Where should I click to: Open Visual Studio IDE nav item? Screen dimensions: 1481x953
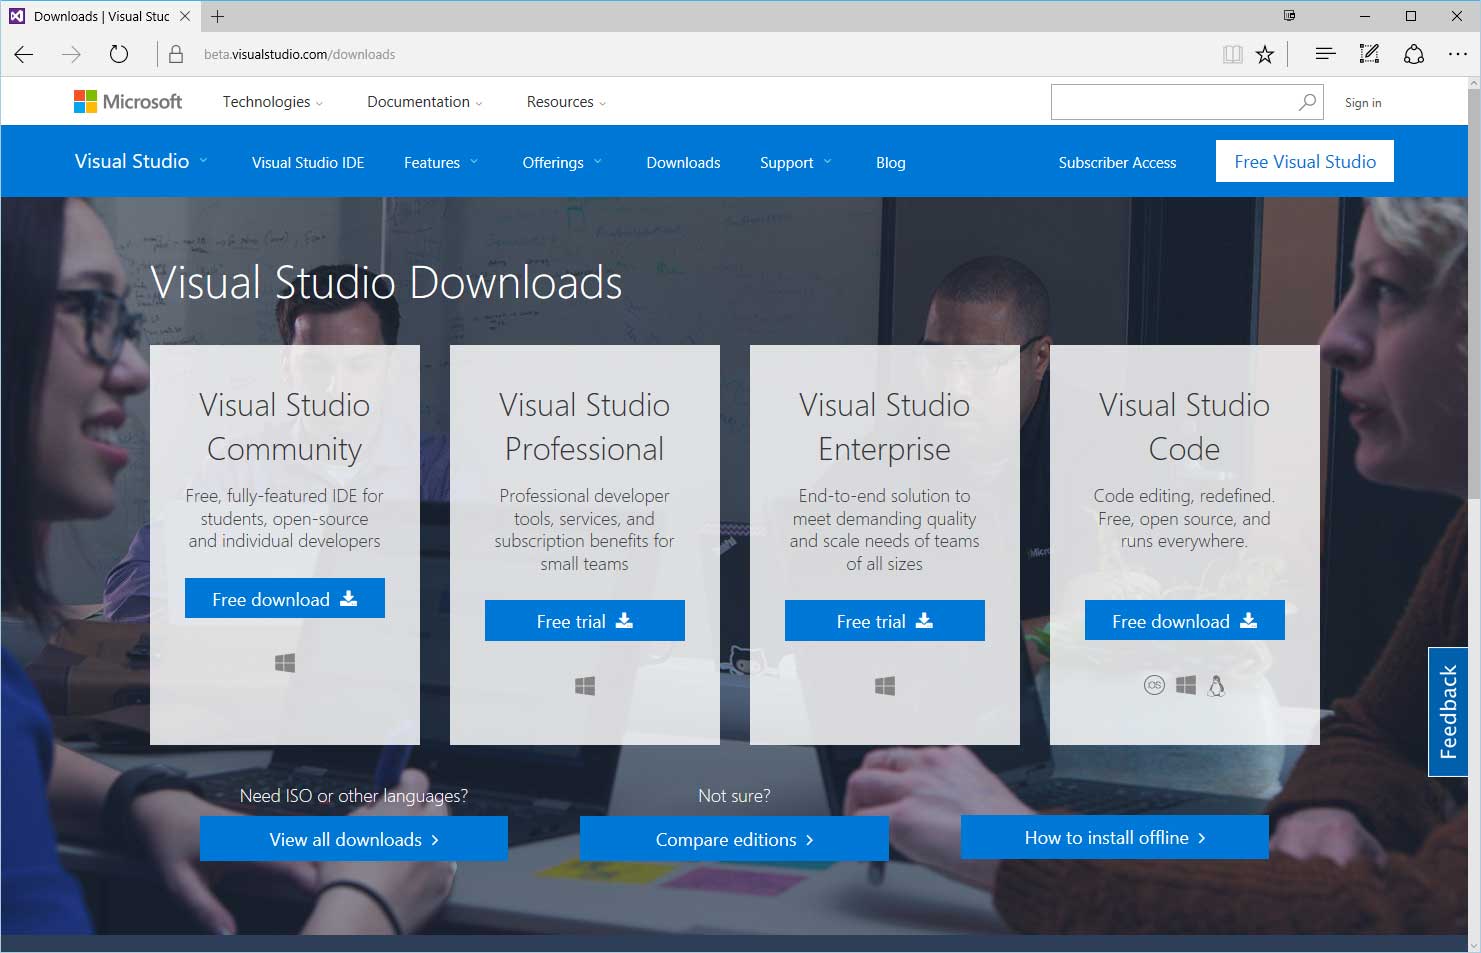click(x=308, y=162)
